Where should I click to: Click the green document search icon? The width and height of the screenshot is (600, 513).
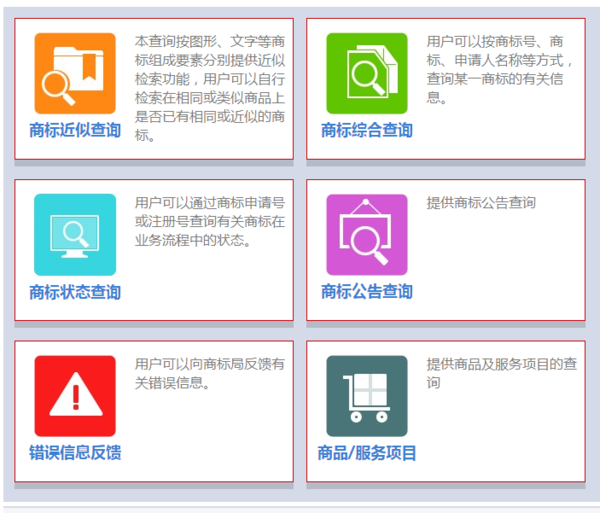367,73
